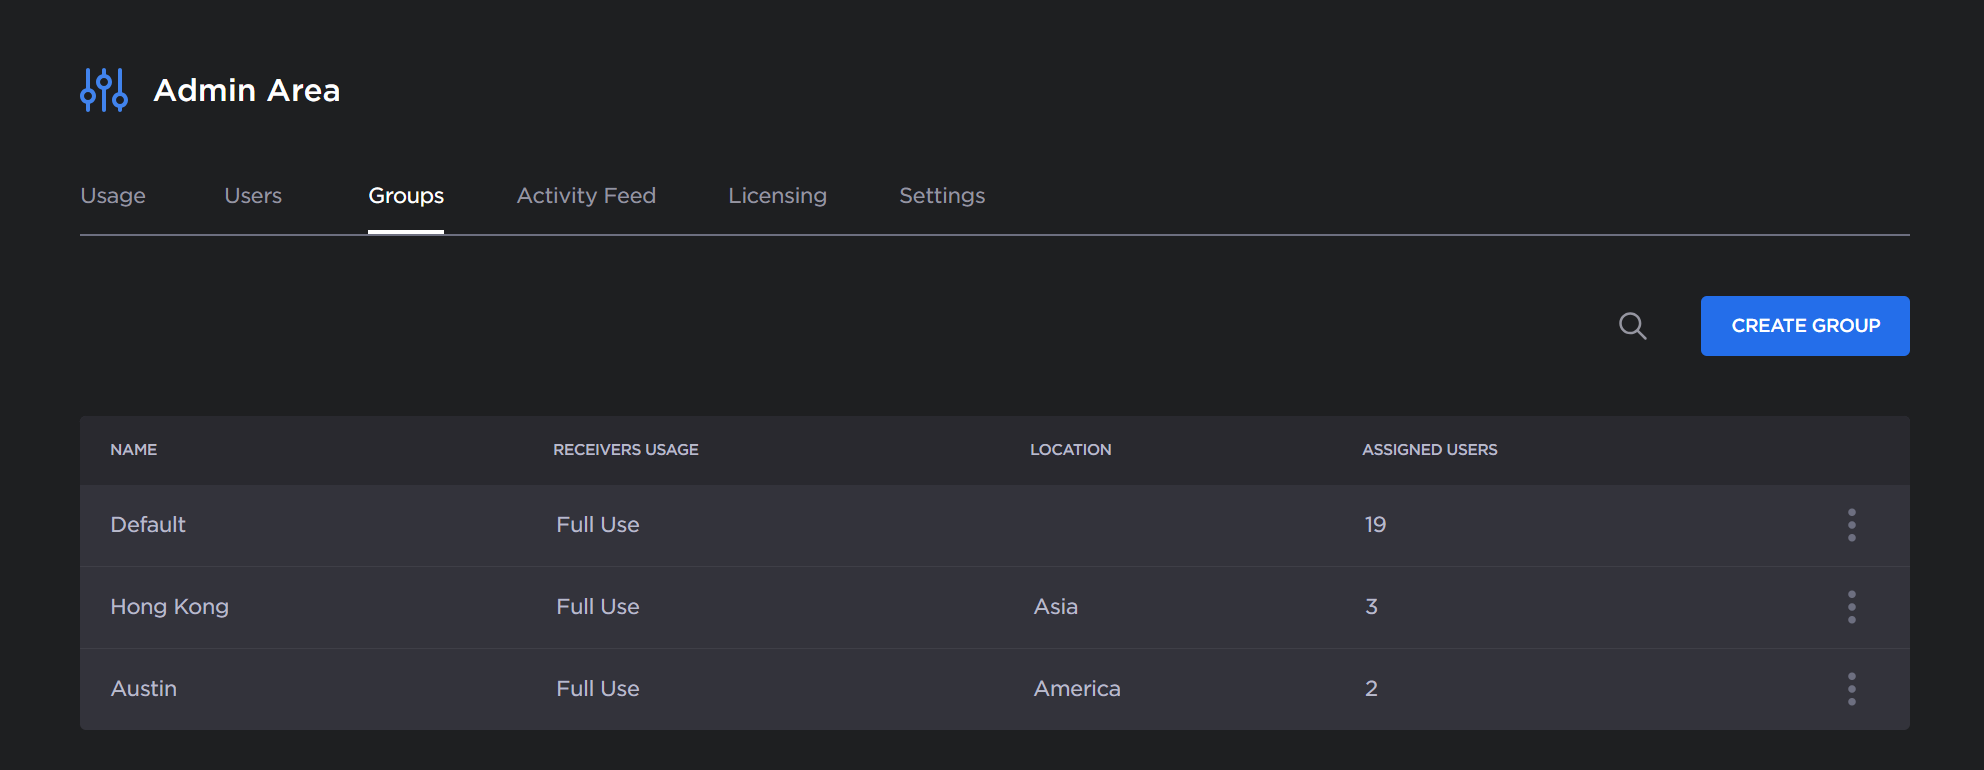1984x770 pixels.
Task: Click the Location column header
Action: click(x=1070, y=450)
